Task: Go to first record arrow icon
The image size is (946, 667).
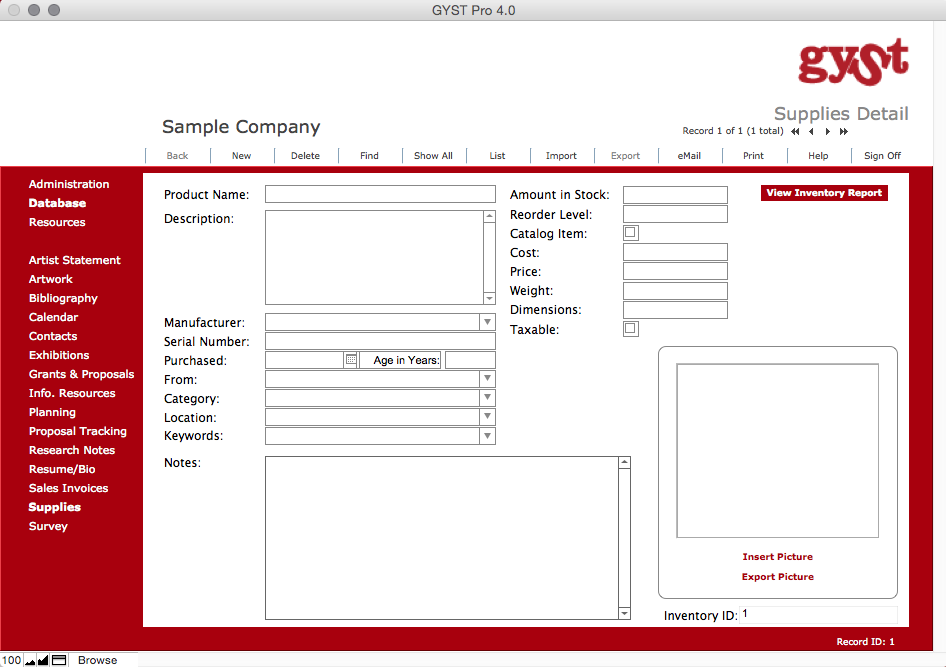Action: (795, 131)
